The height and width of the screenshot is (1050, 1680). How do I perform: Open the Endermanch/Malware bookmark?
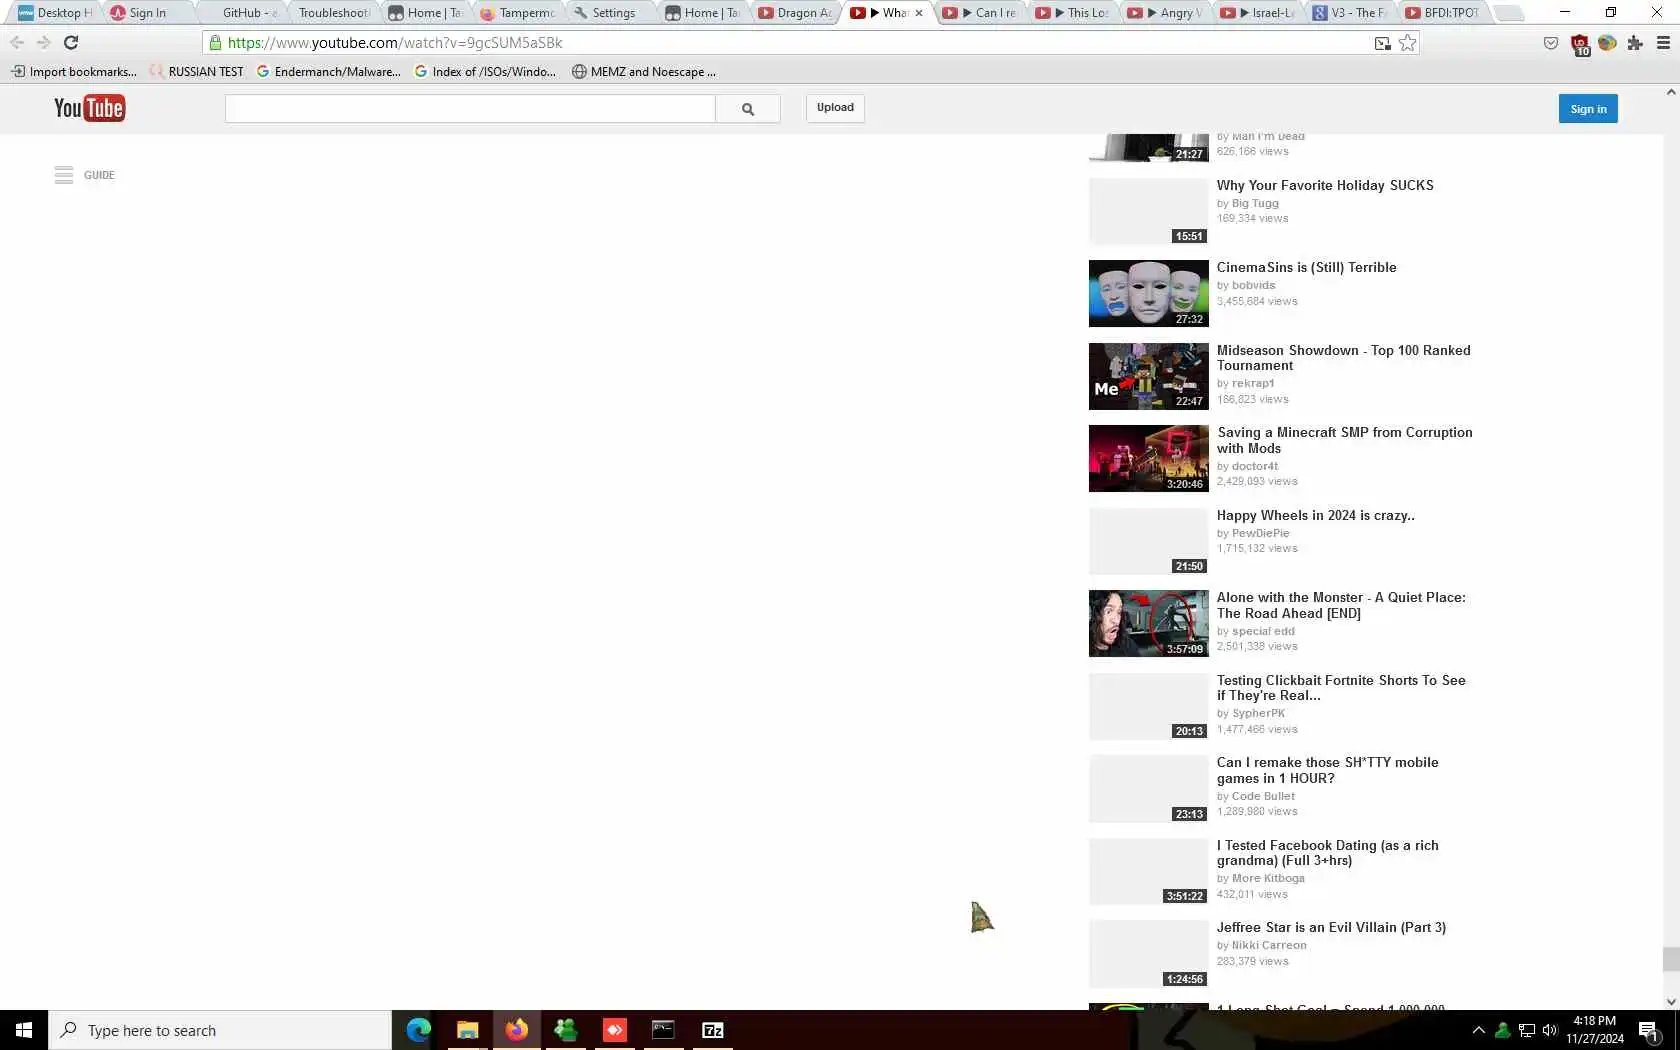tap(329, 72)
